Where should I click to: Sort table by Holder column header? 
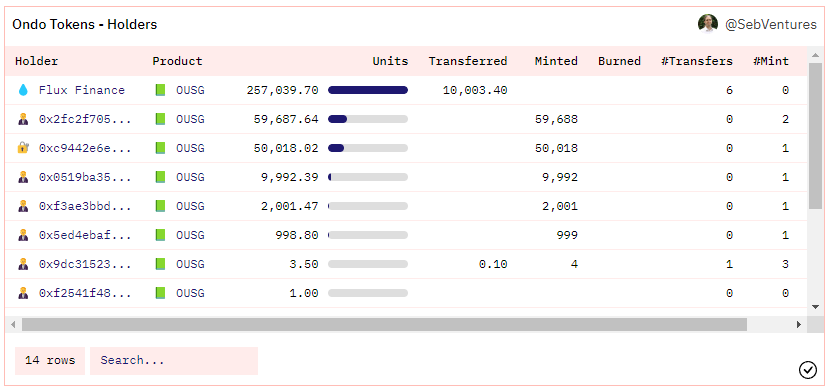[x=37, y=61]
